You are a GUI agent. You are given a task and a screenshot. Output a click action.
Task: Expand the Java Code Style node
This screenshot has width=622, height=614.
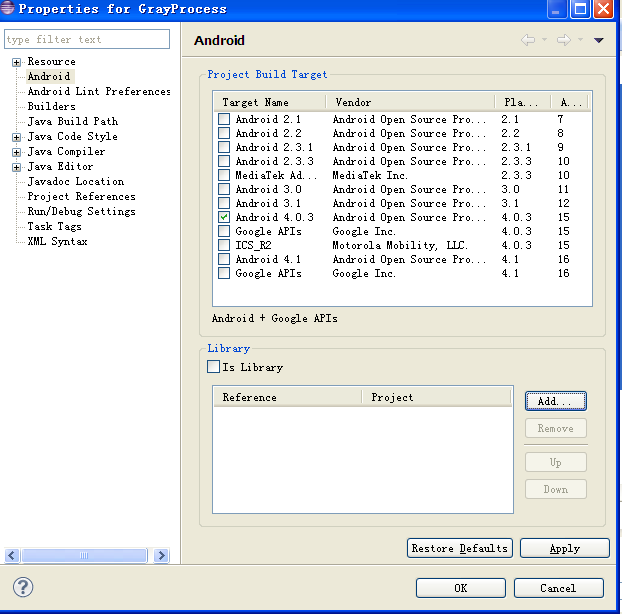[x=16, y=137]
